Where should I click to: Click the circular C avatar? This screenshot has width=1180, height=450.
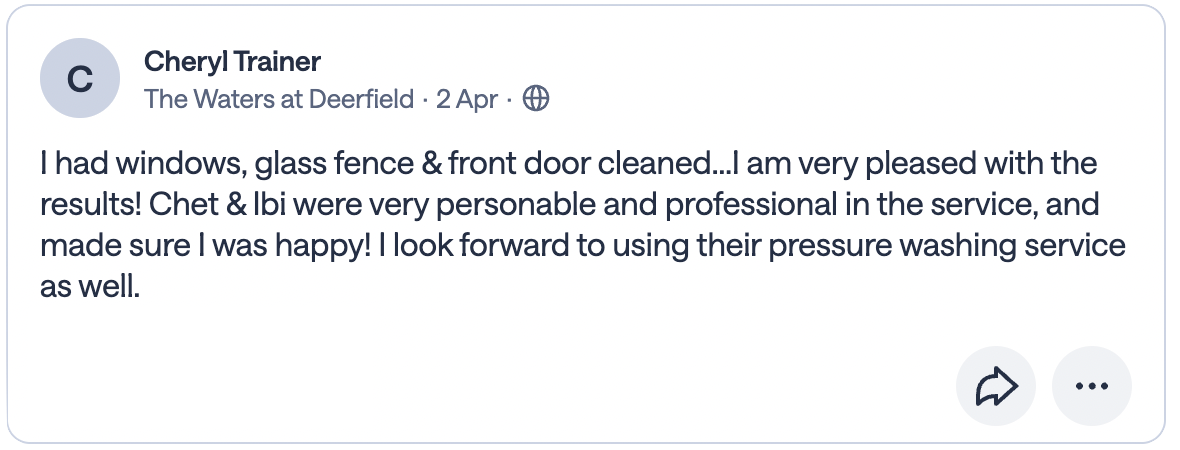coord(80,78)
